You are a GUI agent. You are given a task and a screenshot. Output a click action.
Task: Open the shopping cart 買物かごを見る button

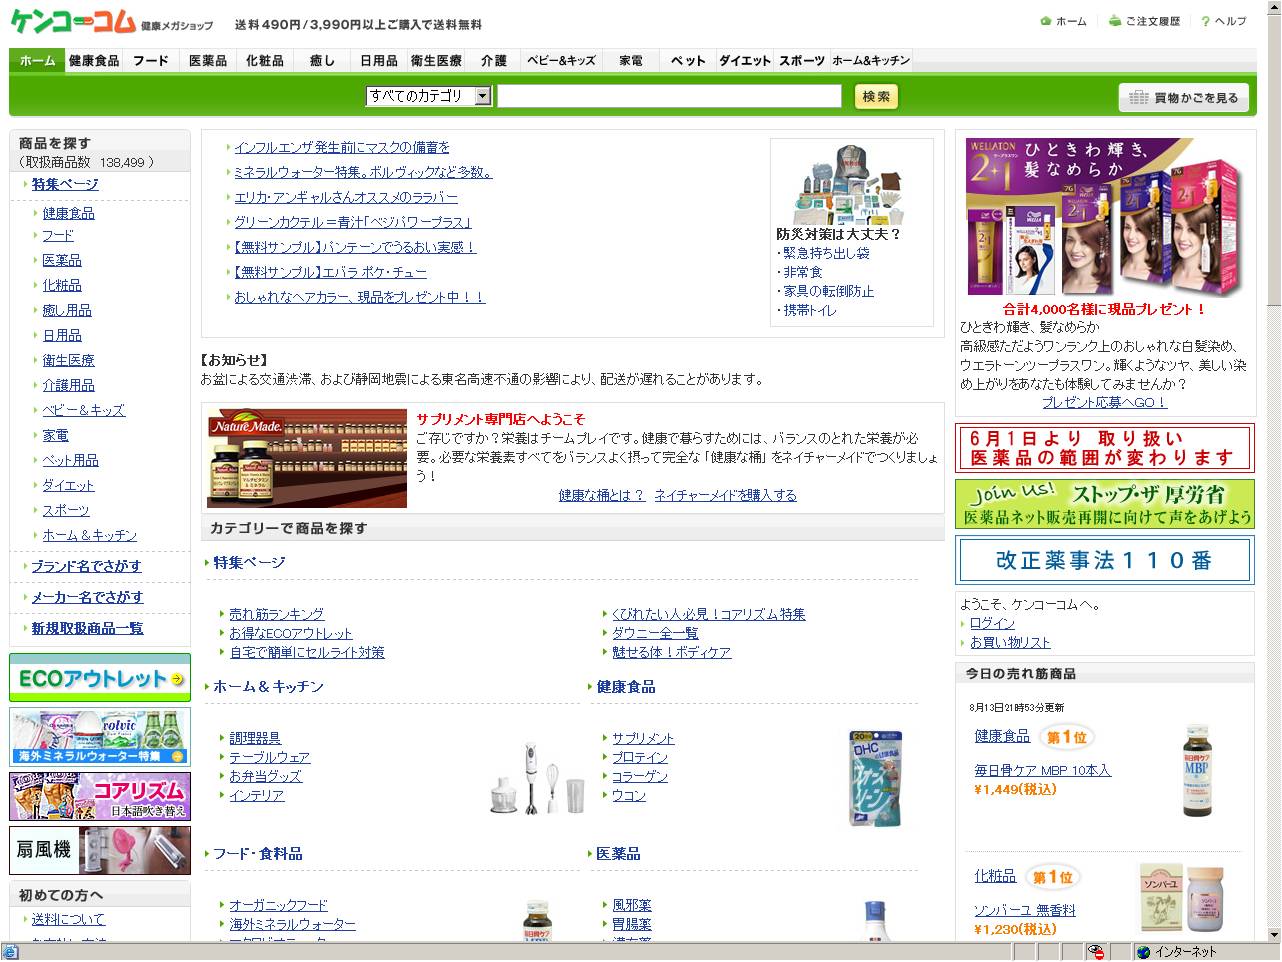[1184, 97]
